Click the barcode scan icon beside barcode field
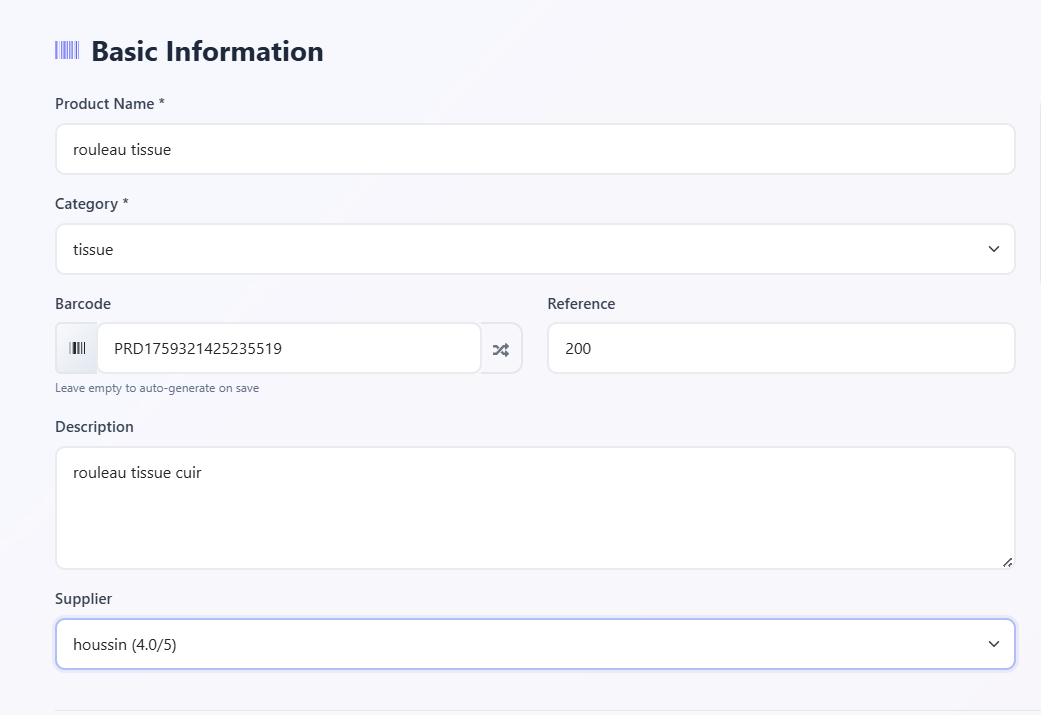Image resolution: width=1041 pixels, height=715 pixels. tap(77, 348)
